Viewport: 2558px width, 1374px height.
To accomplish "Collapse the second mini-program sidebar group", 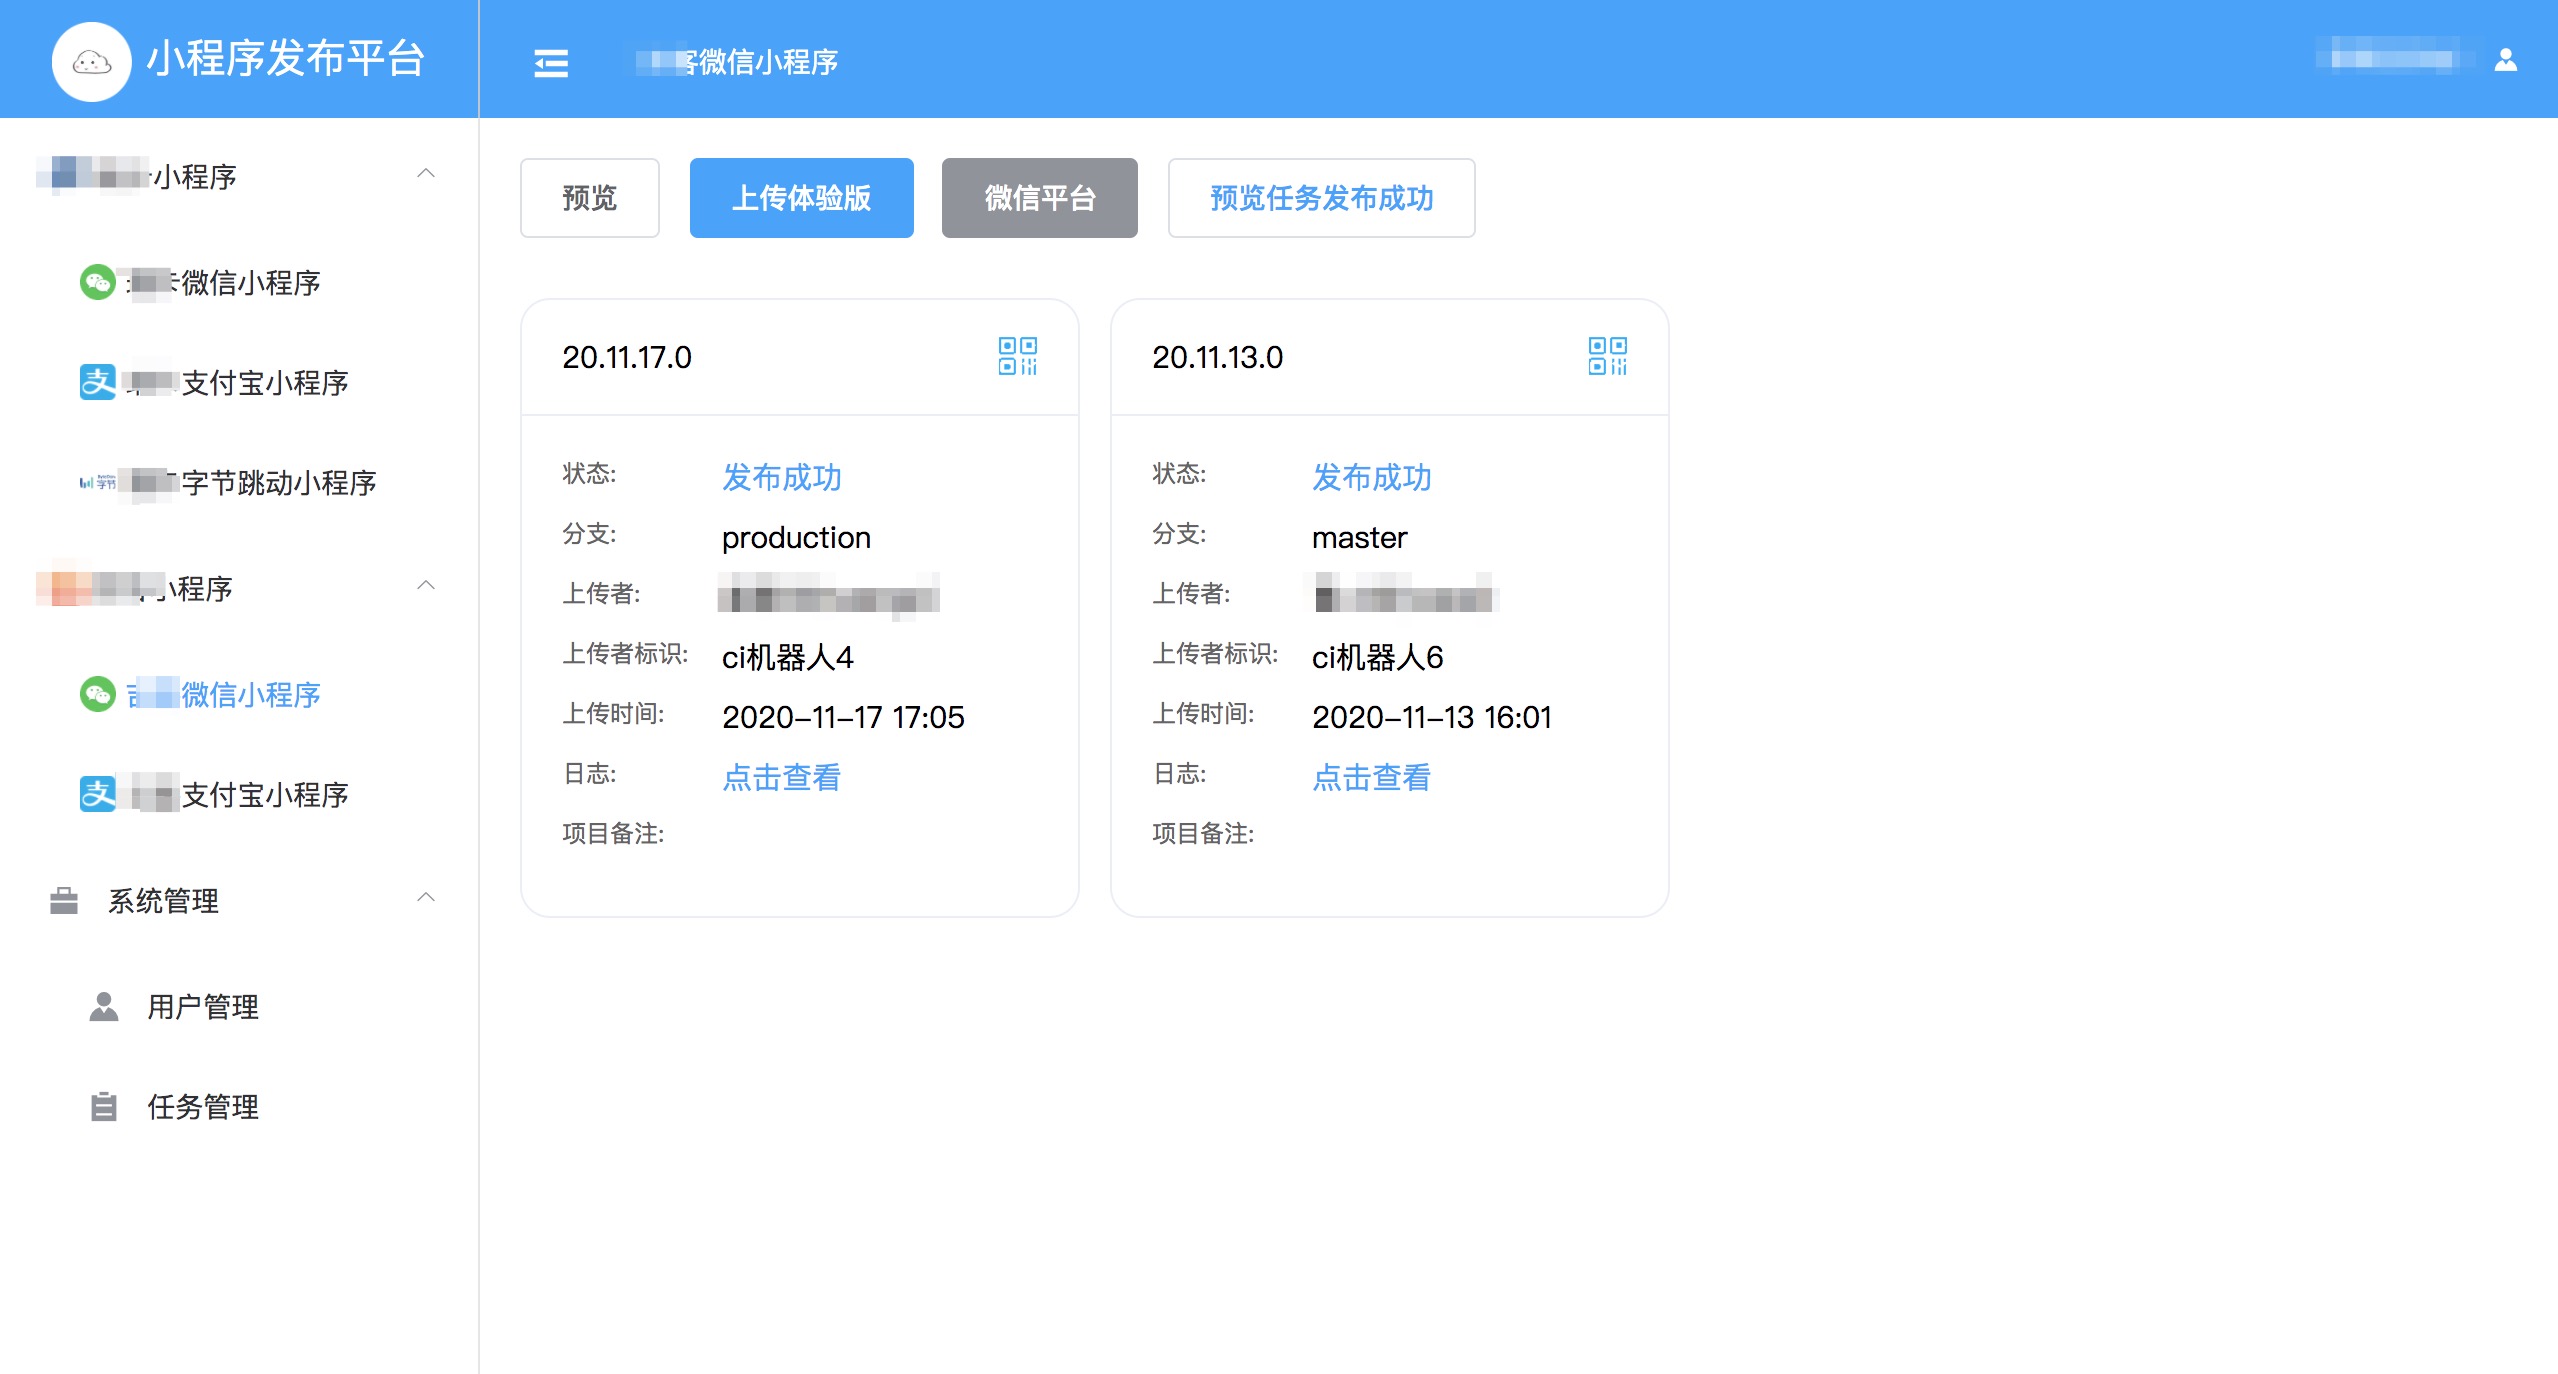I will pos(426,586).
